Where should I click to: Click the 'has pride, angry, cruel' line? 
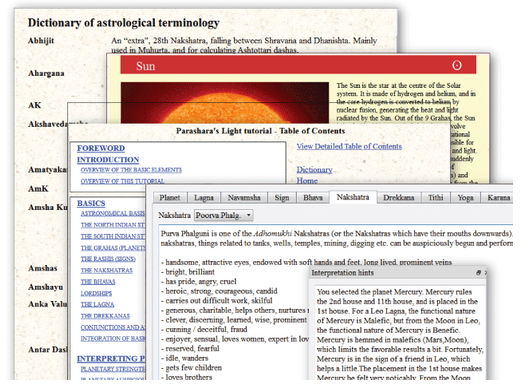[199, 281]
